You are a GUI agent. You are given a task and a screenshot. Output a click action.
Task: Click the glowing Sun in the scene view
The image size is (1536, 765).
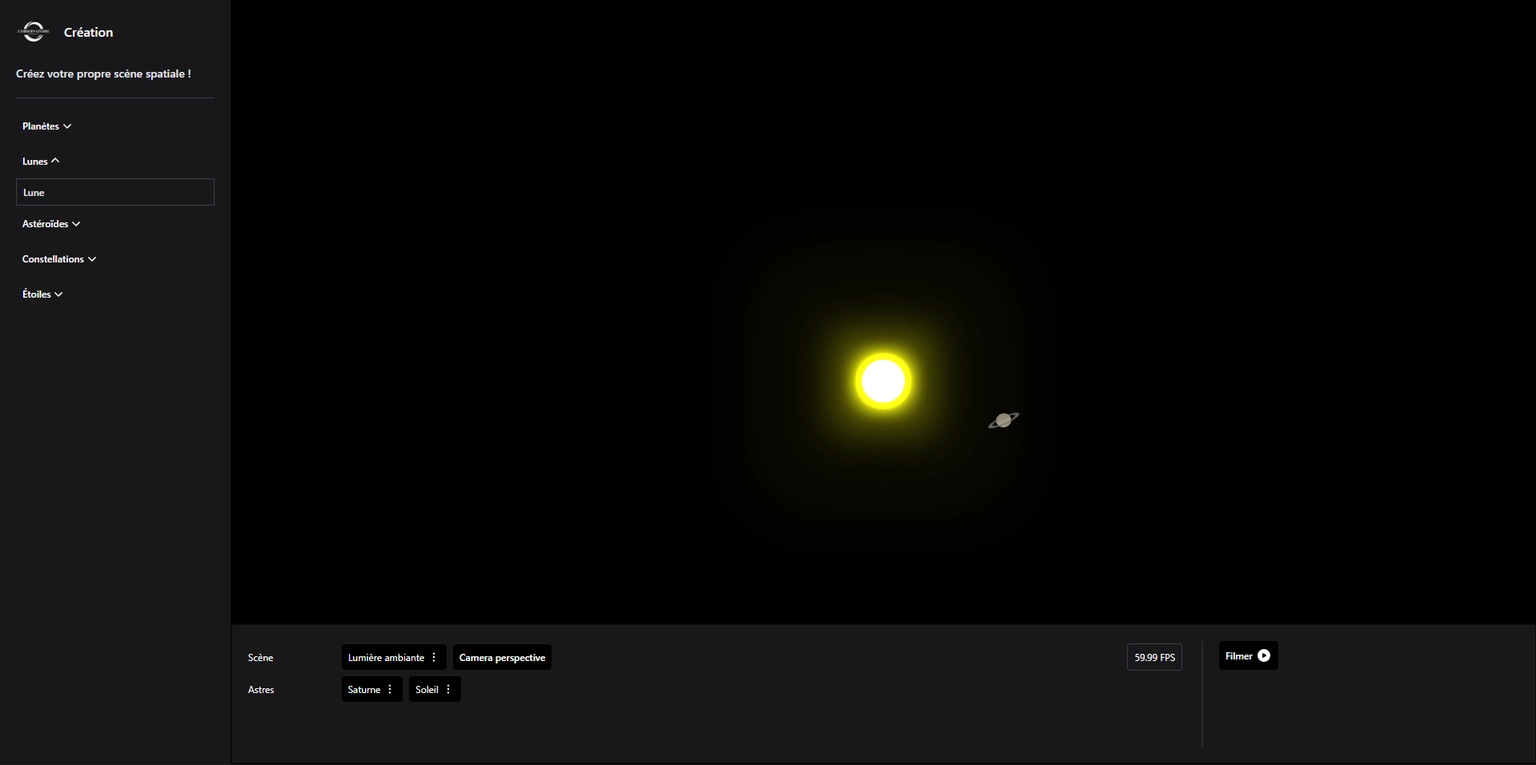(881, 379)
